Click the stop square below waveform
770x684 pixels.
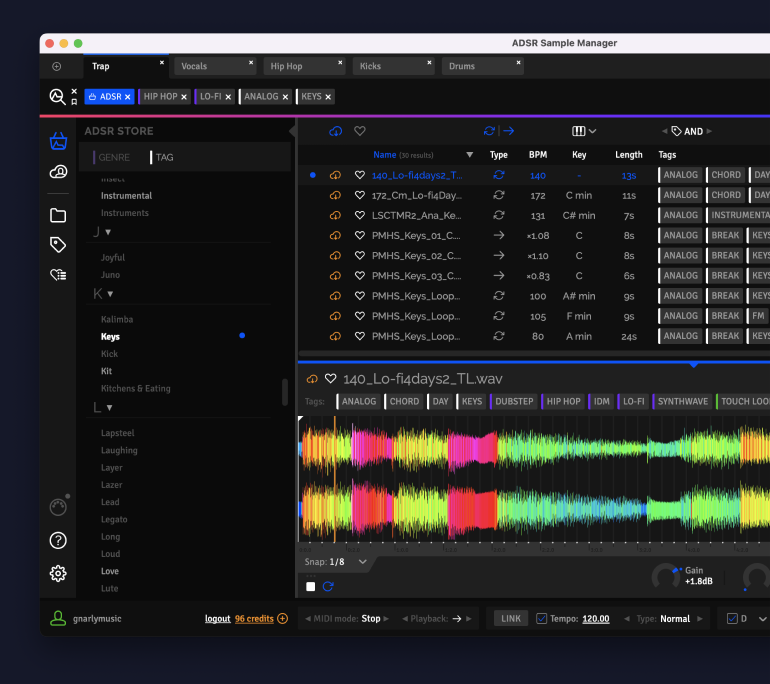(311, 587)
